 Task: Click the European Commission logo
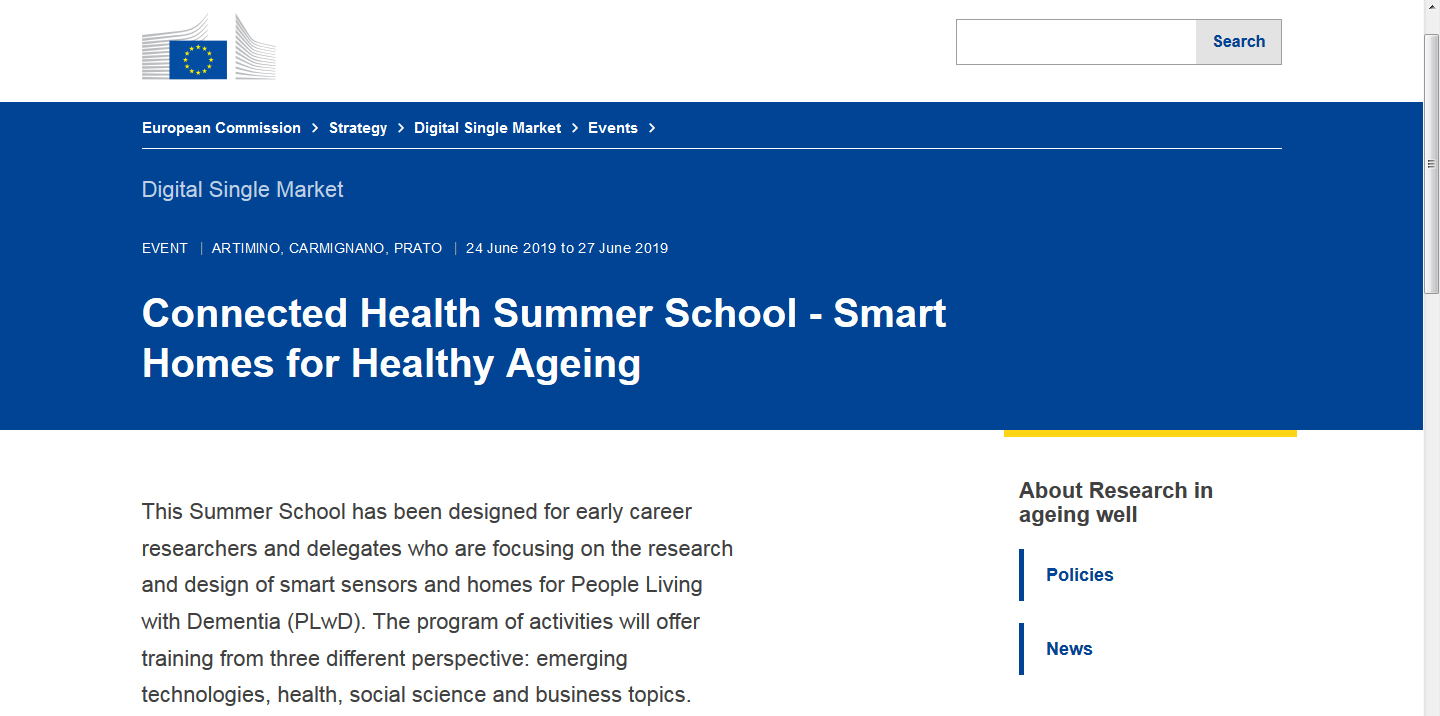208,47
